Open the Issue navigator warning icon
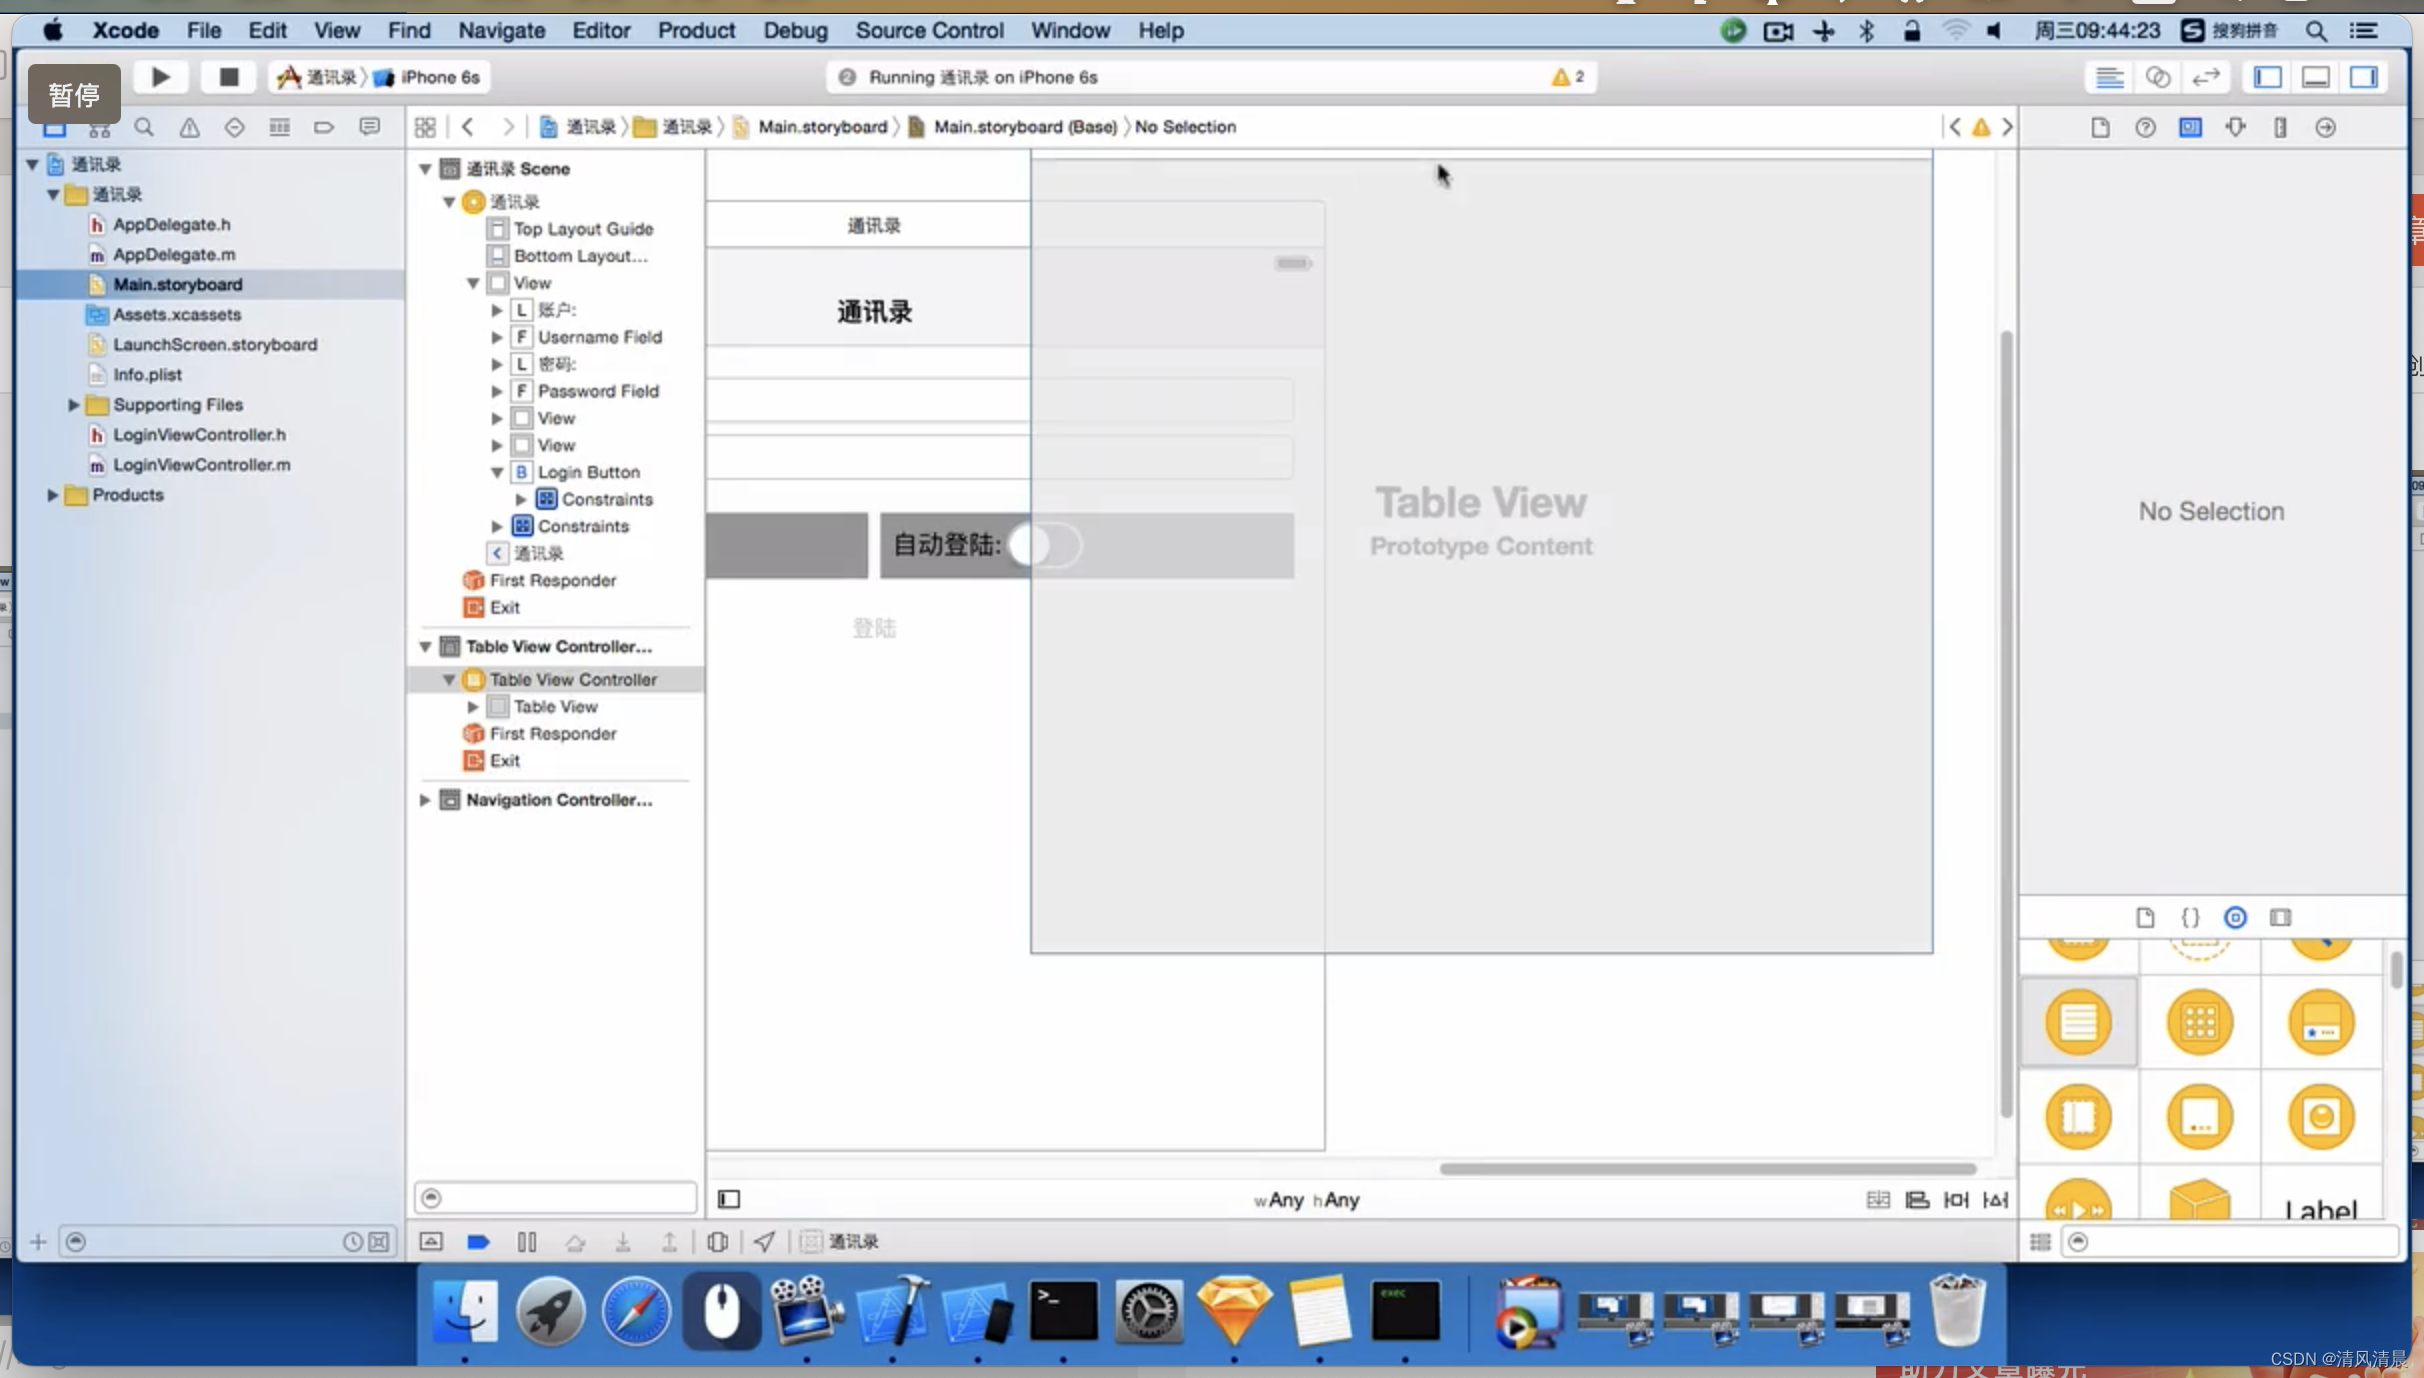2424x1378 pixels. [189, 127]
